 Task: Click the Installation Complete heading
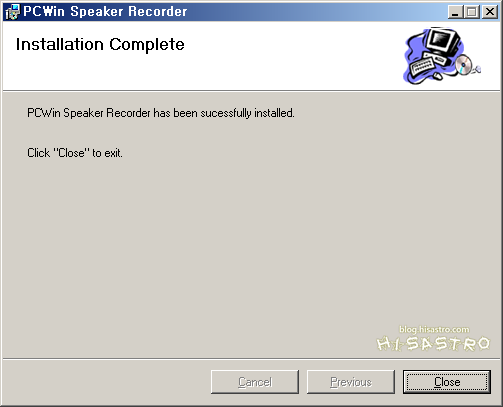click(100, 45)
